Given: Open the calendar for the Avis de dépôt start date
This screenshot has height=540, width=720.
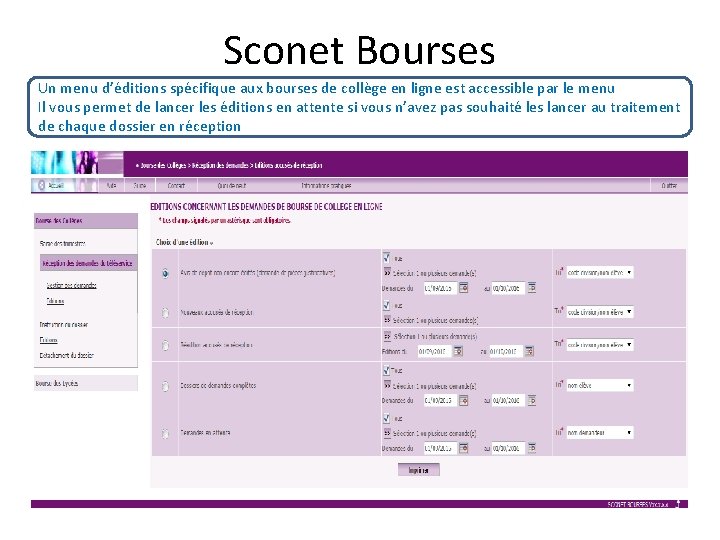Looking at the screenshot, I should [464, 288].
